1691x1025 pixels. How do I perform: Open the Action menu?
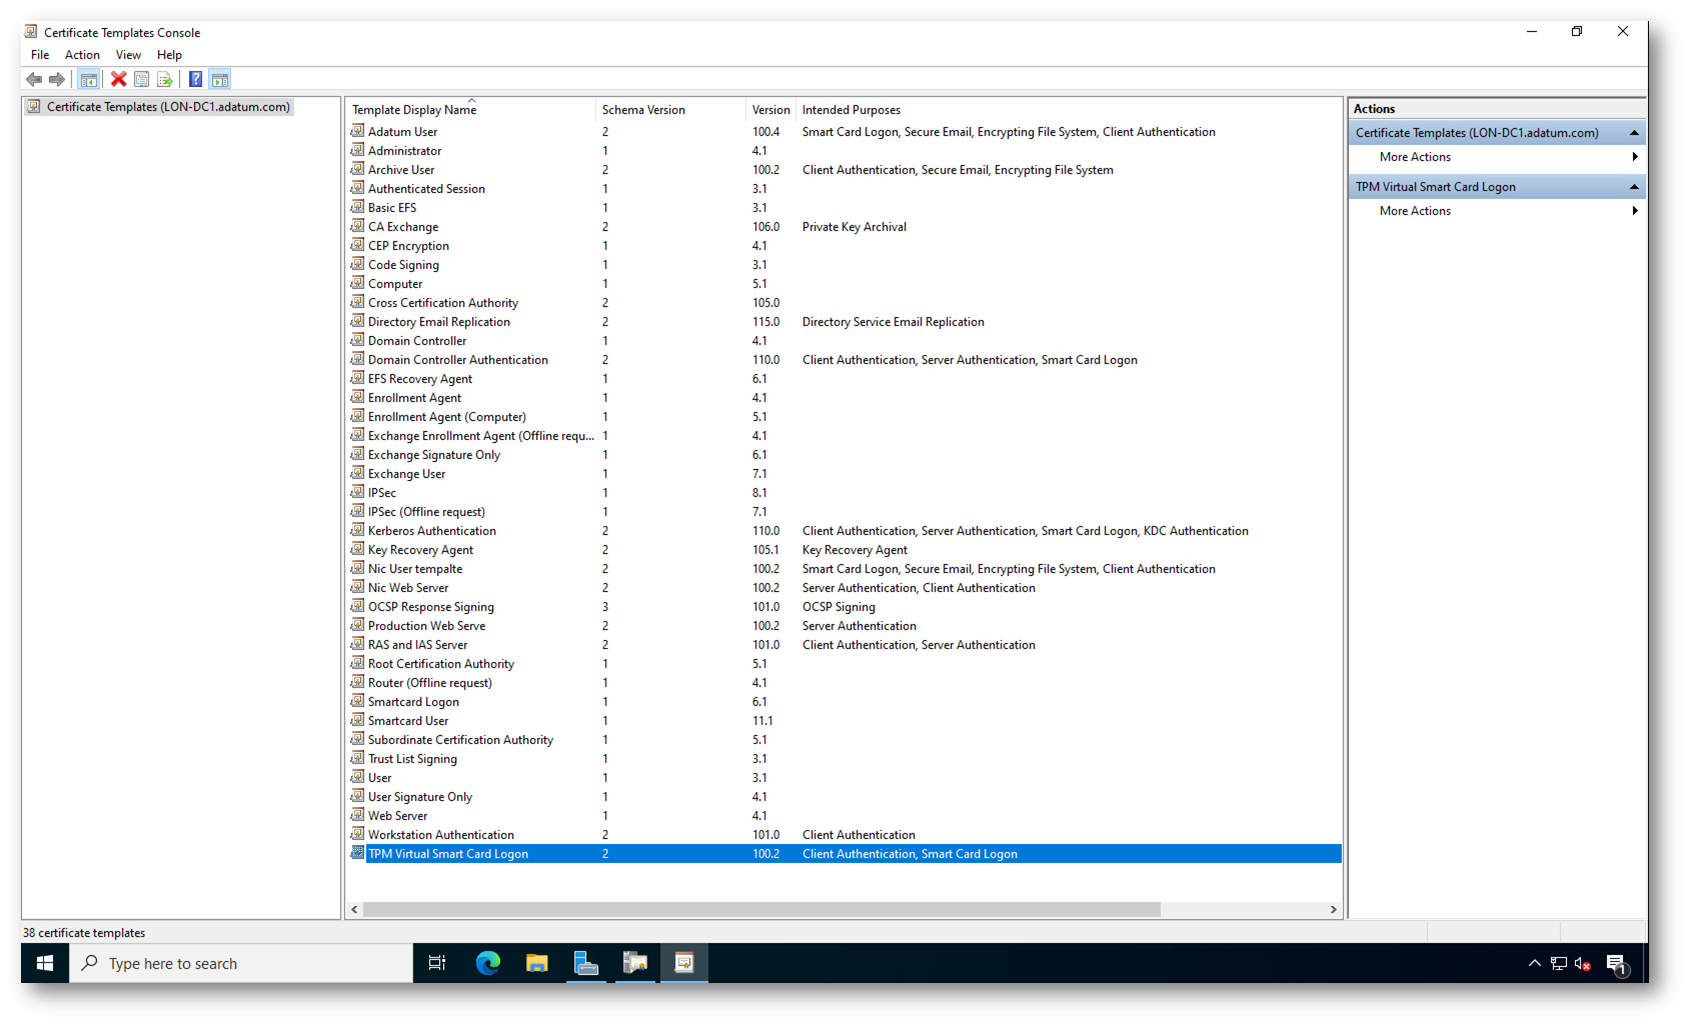point(82,55)
